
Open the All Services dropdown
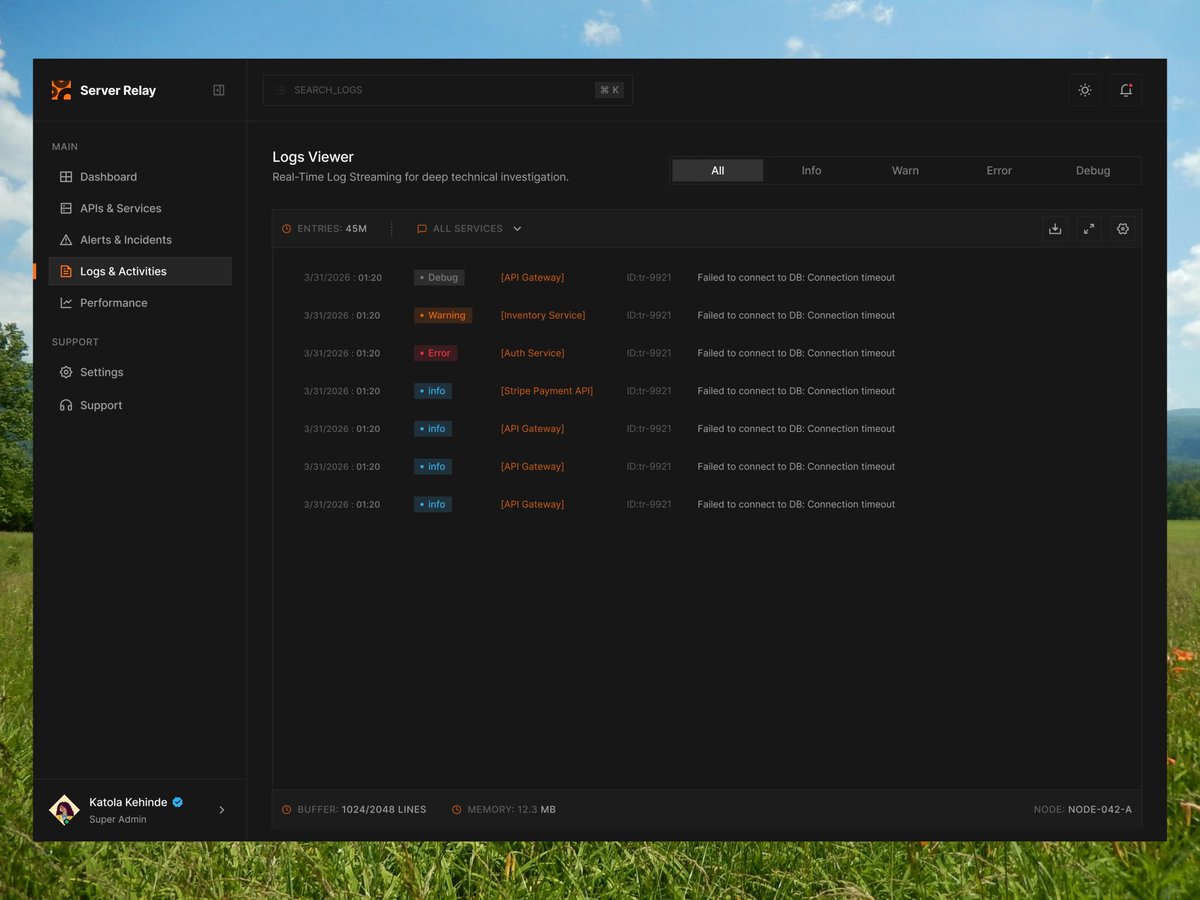point(468,228)
